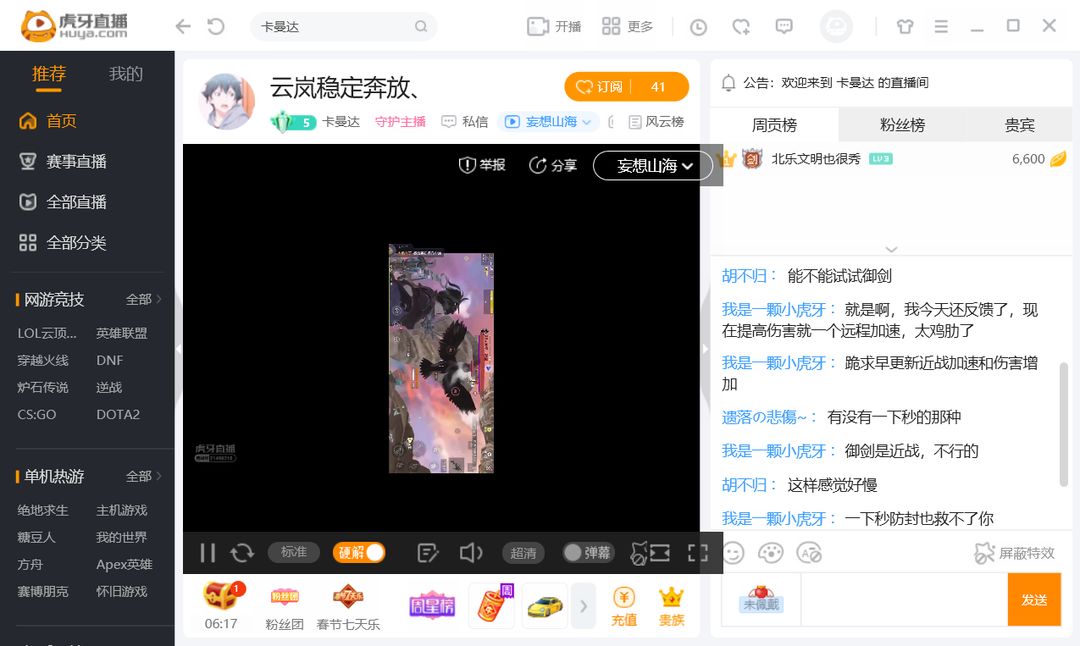Subscribe with the orange 订阅 button
The image size is (1080, 646).
(x=626, y=87)
